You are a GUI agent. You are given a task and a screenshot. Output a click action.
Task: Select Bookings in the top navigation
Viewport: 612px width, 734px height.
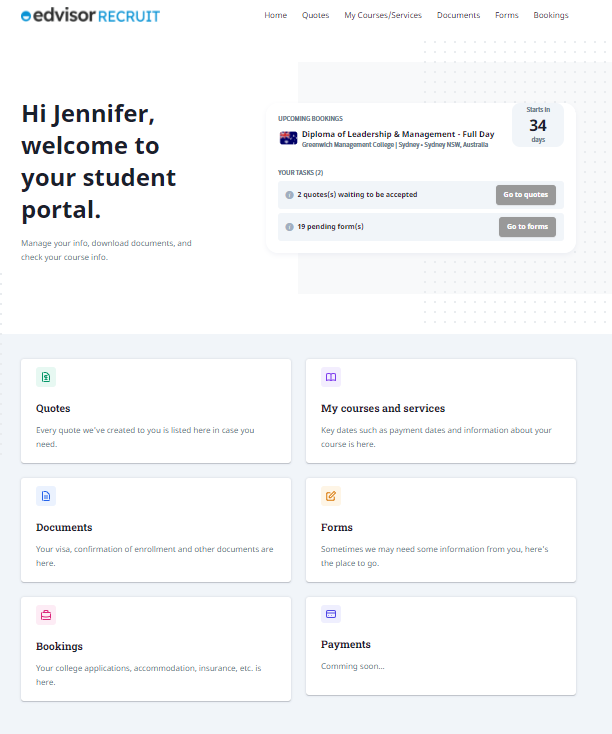click(551, 15)
